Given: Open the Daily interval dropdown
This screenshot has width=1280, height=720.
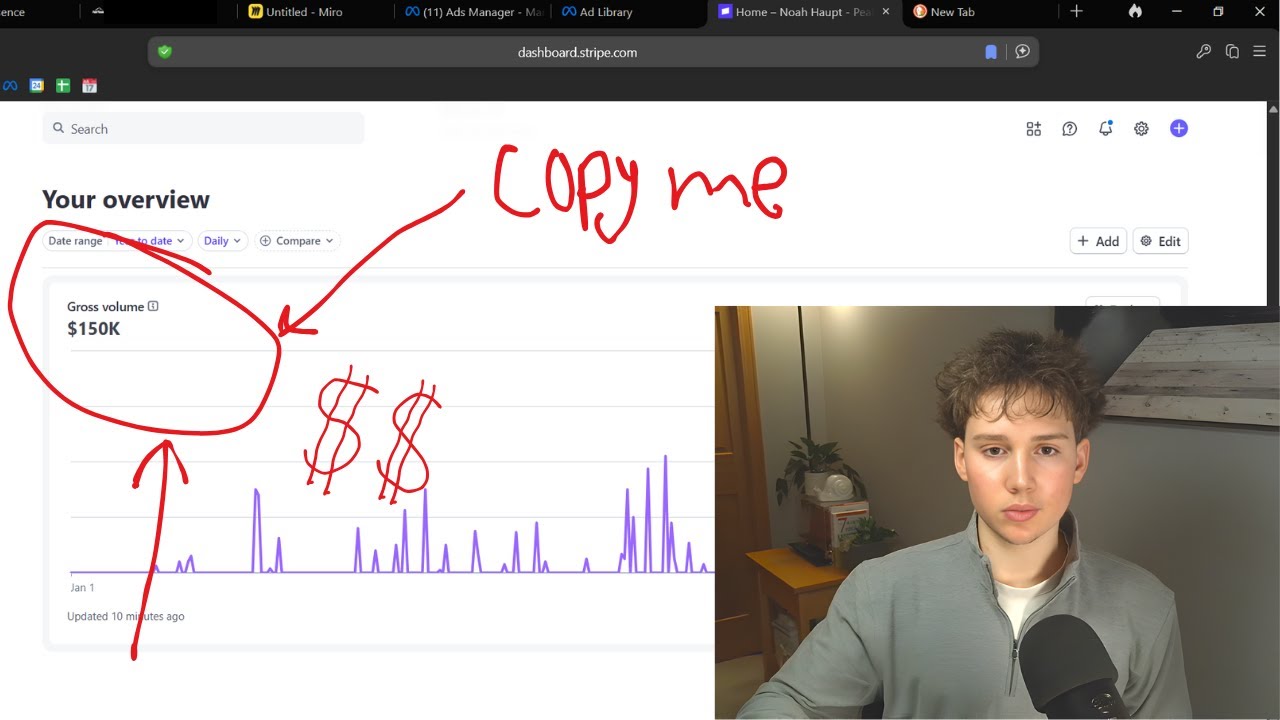Looking at the screenshot, I should tap(223, 241).
